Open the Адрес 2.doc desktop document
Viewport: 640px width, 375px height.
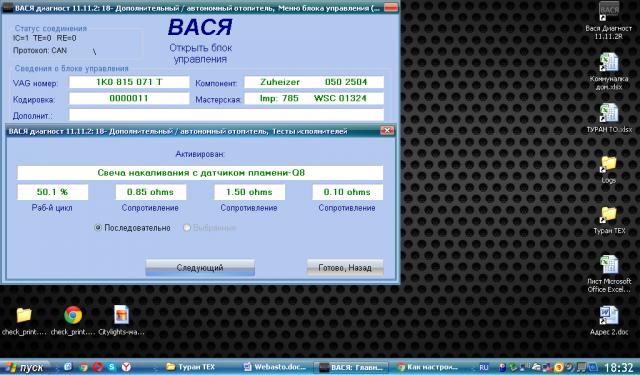coord(609,320)
